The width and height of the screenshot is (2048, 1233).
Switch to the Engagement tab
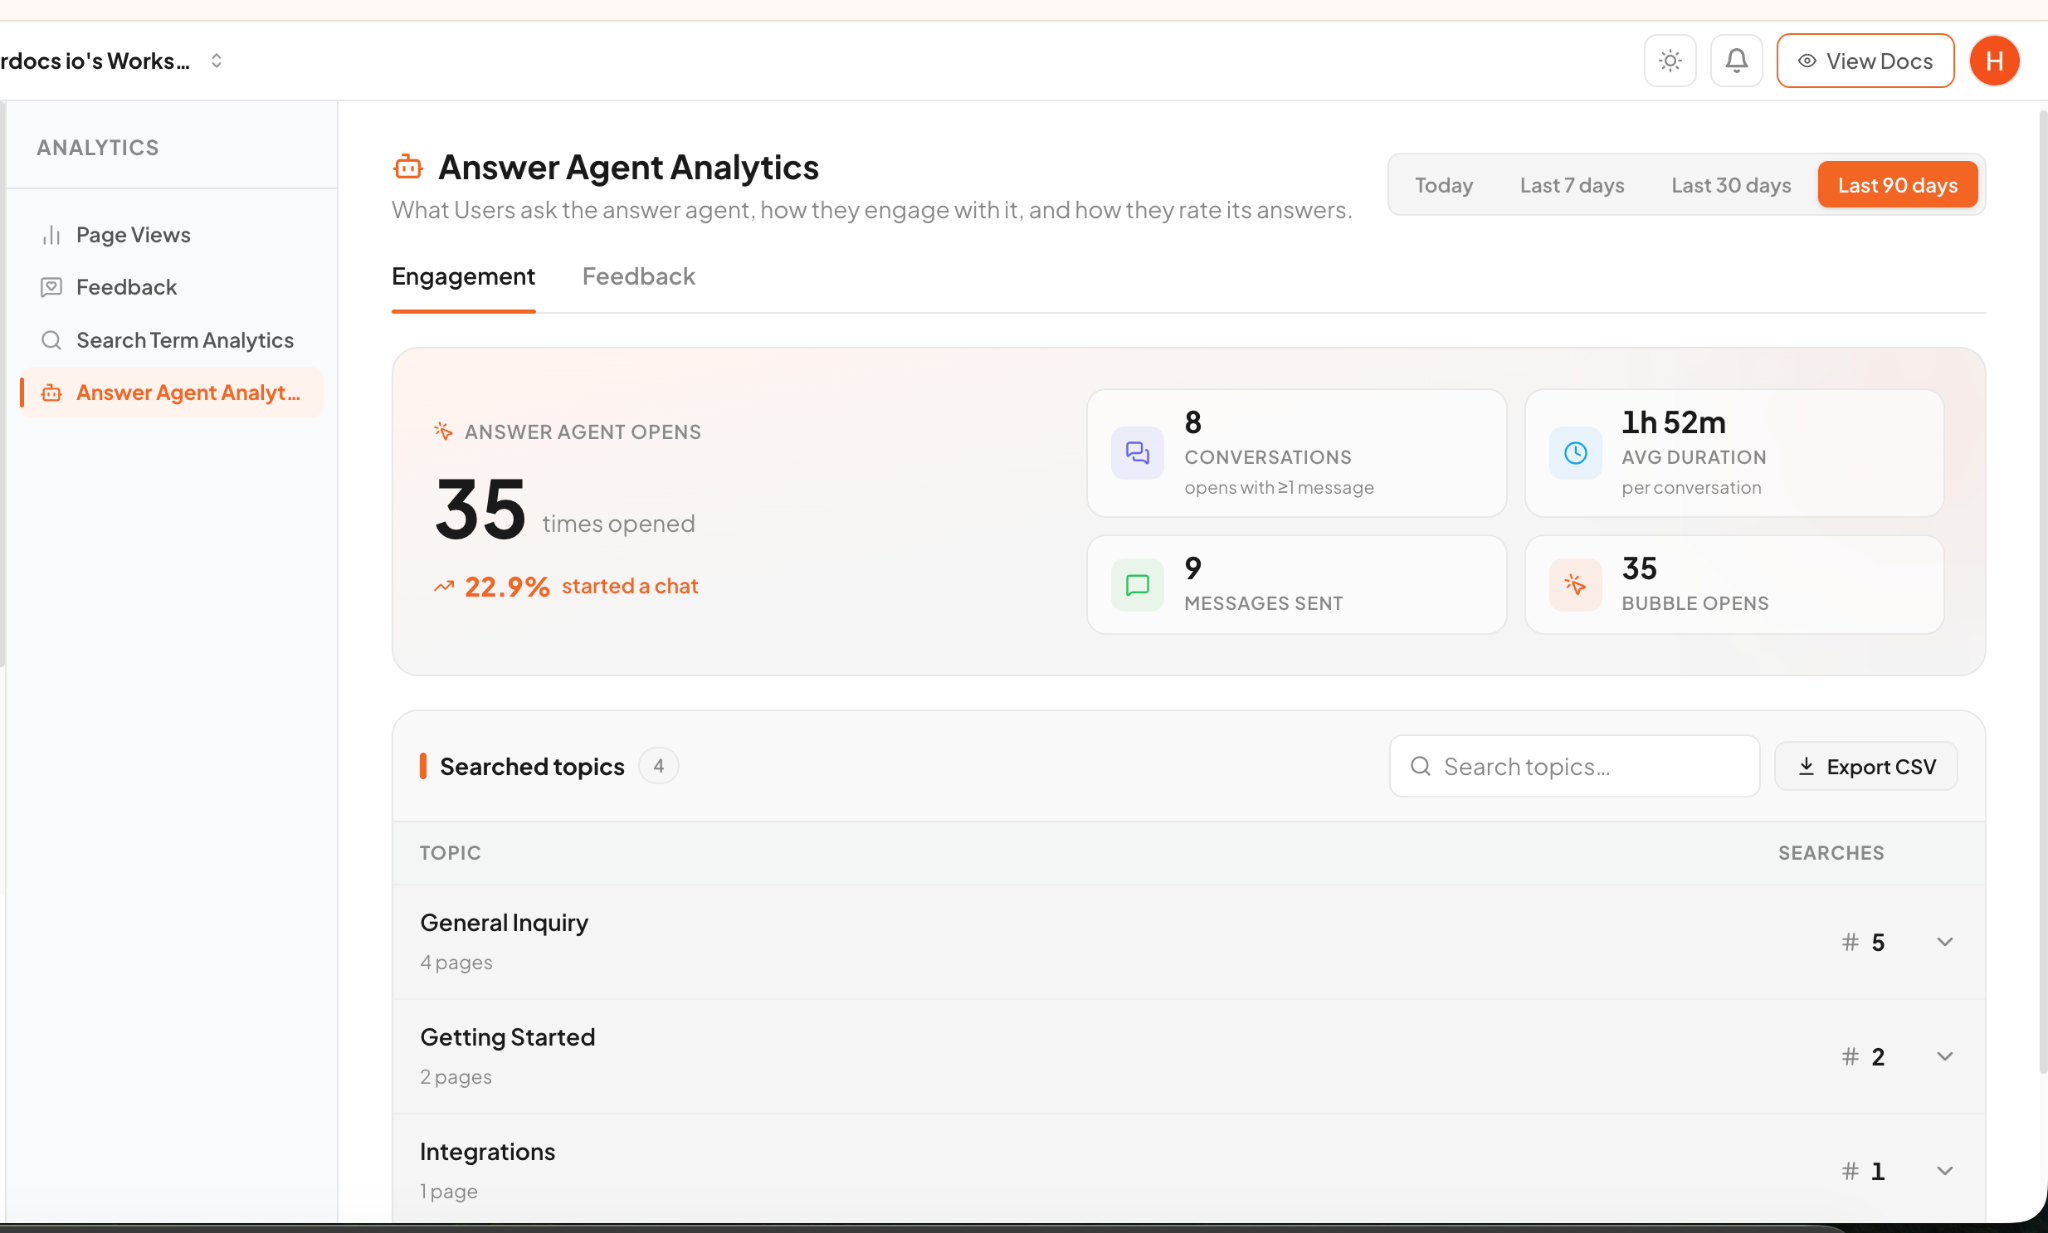463,277
